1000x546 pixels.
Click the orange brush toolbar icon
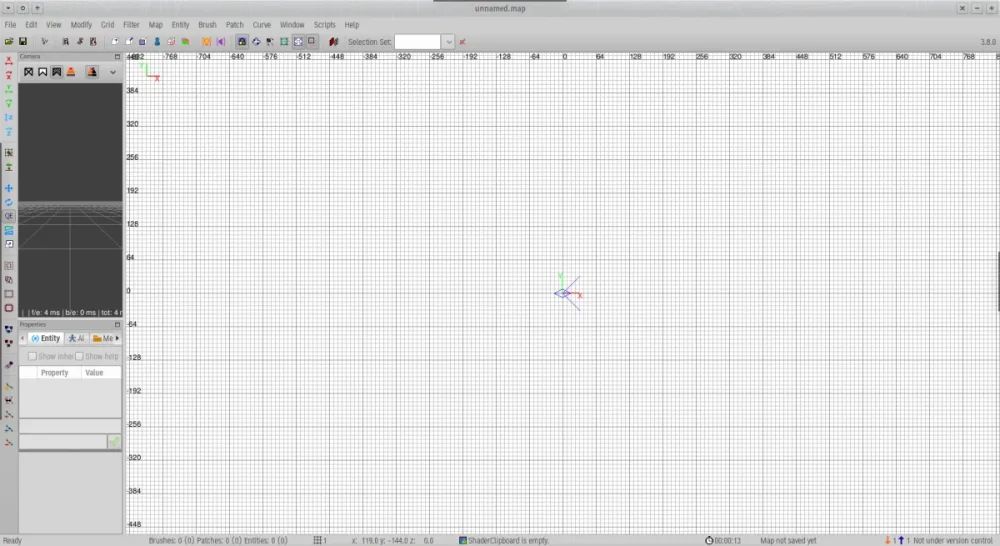pos(207,41)
